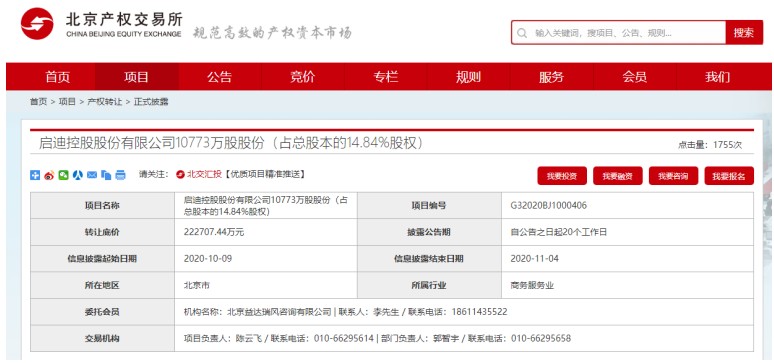
Task: Share to Weibo icon
Action: point(49,175)
